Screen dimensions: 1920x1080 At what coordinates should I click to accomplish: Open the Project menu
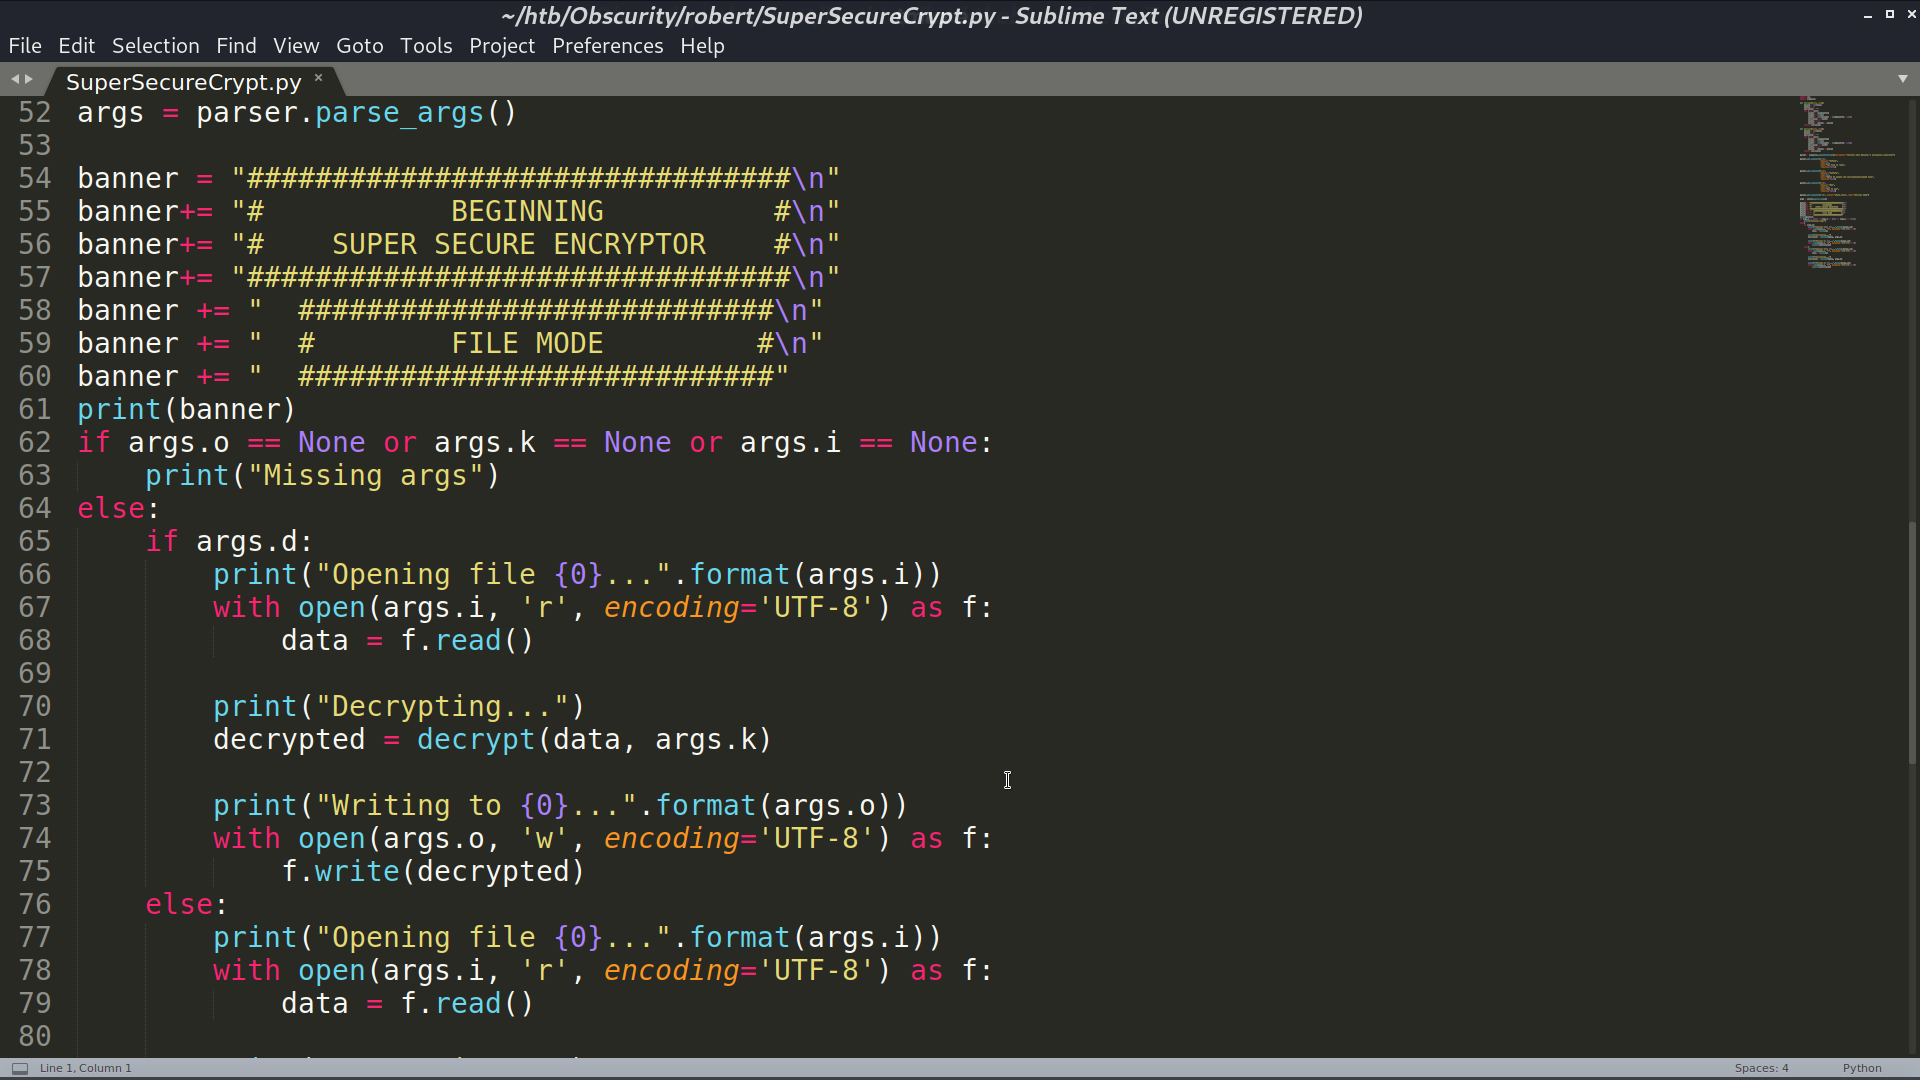(x=502, y=46)
